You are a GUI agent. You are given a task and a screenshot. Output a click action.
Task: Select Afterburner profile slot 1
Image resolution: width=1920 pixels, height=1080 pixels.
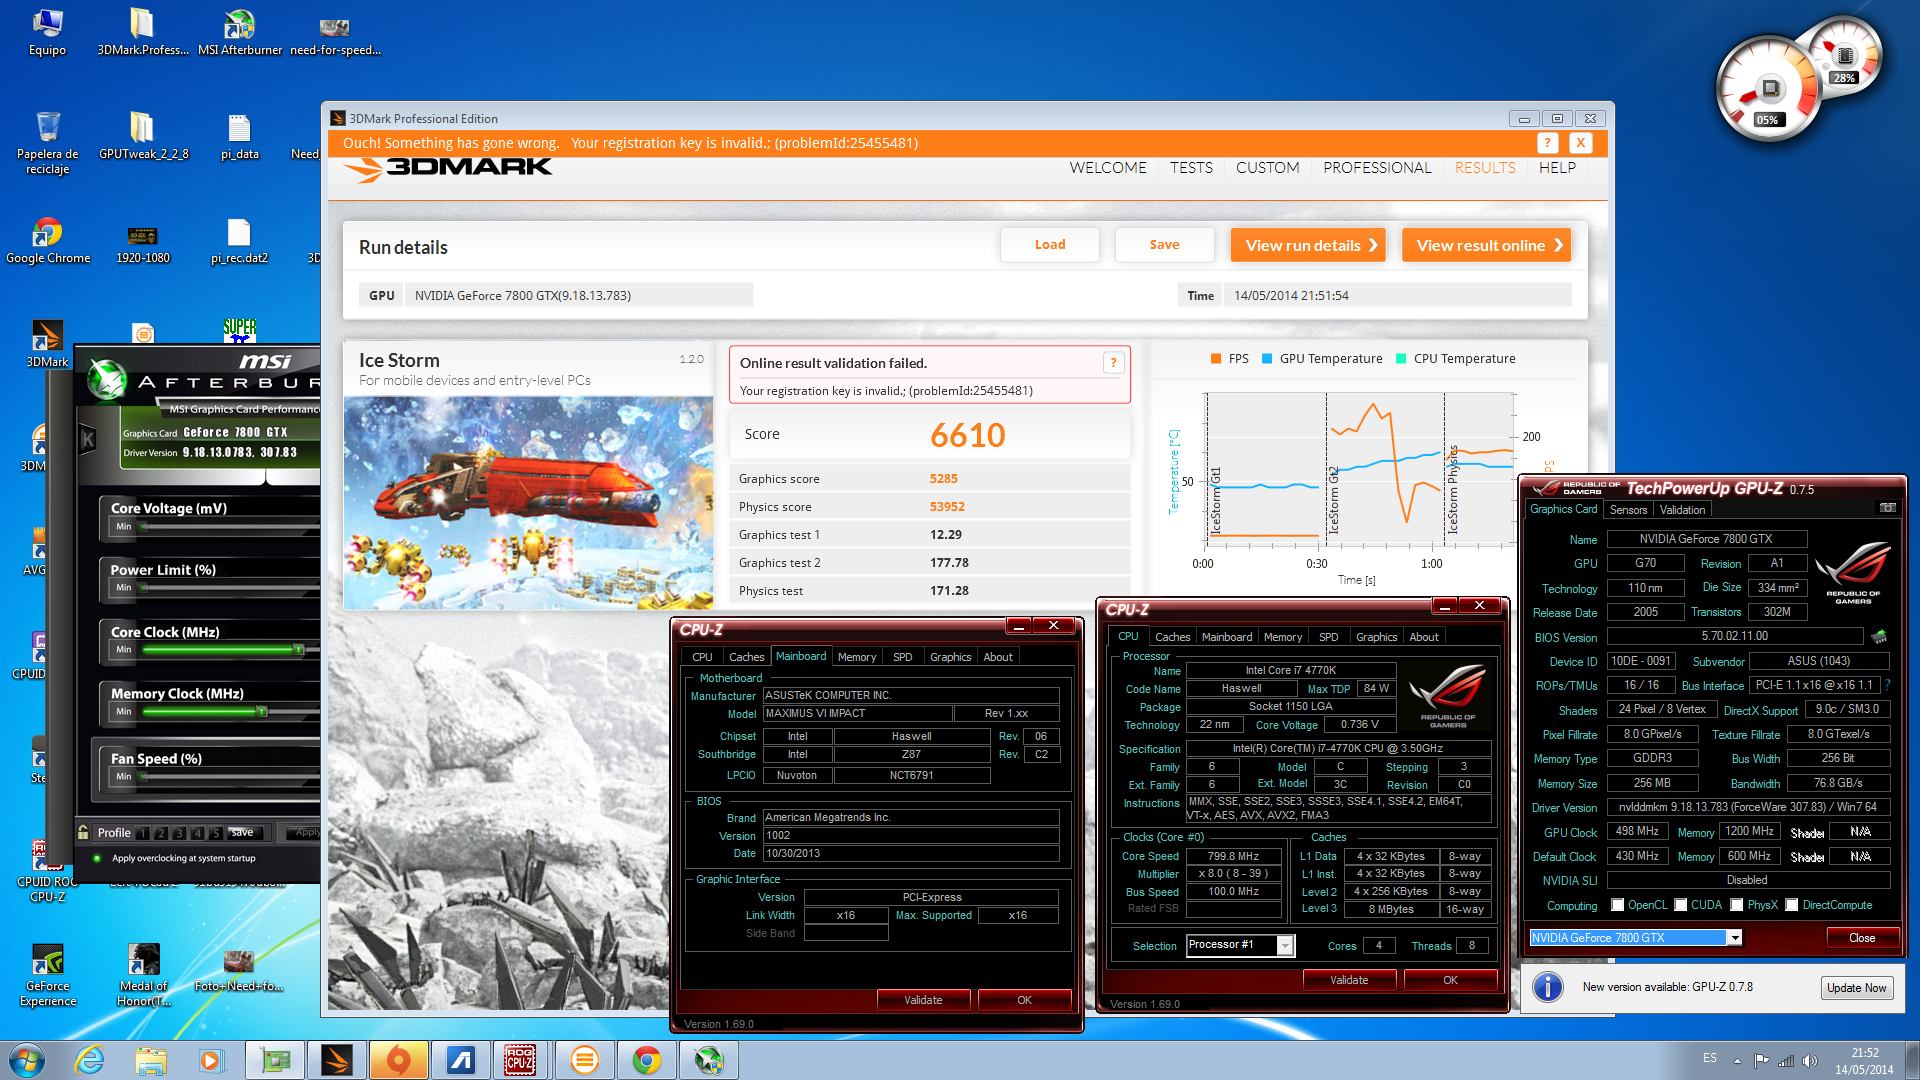coord(142,833)
